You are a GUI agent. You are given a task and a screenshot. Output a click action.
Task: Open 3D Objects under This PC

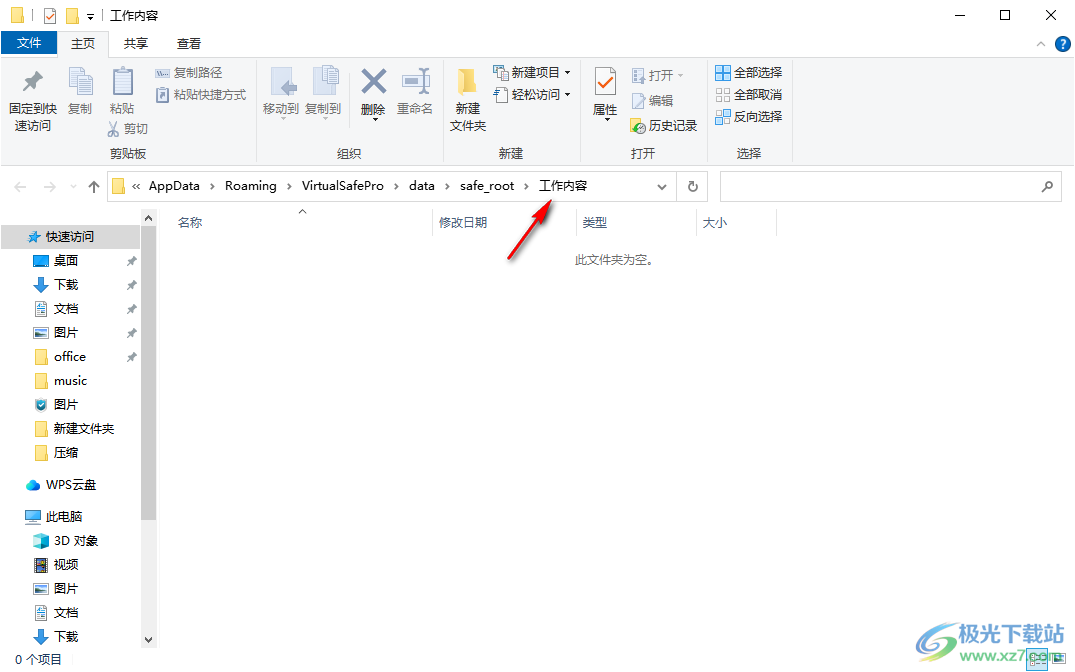click(75, 541)
